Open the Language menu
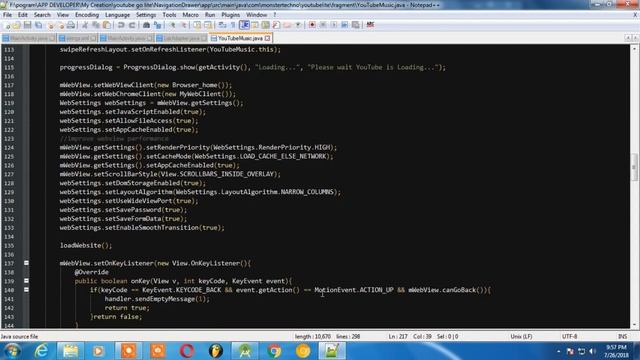 (x=117, y=15)
